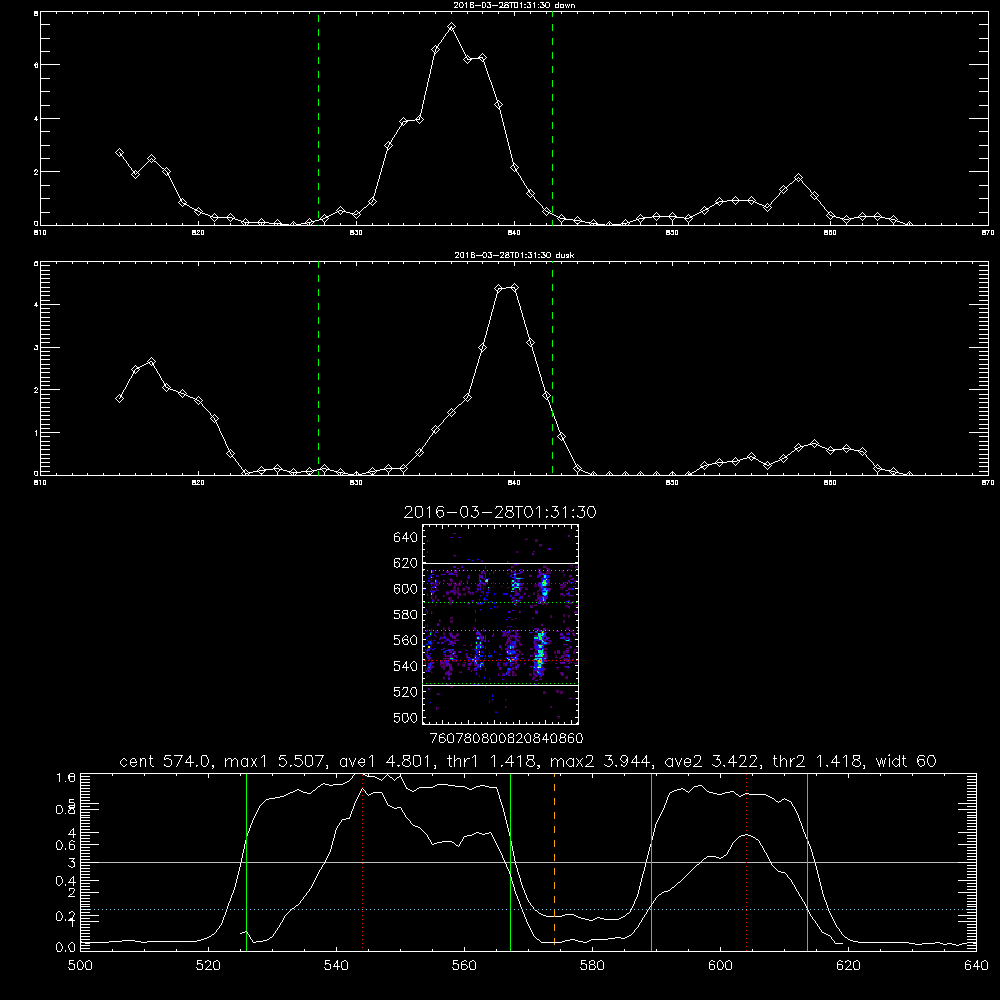The image size is (1000, 1000).
Task: Click the 580 label on heatmap y-axis
Action: [x=405, y=615]
